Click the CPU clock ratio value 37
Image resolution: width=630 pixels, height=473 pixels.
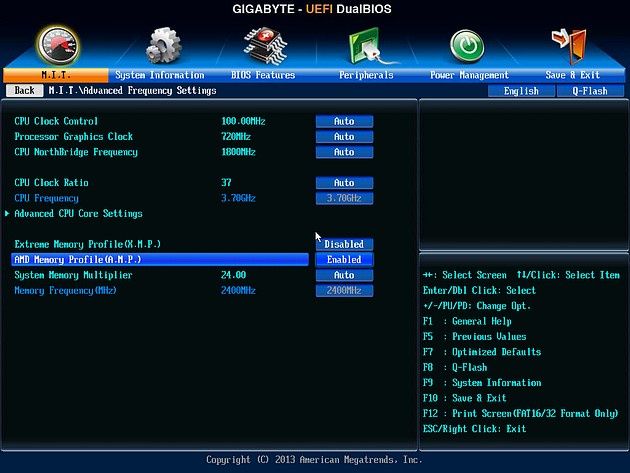pyautogui.click(x=226, y=183)
